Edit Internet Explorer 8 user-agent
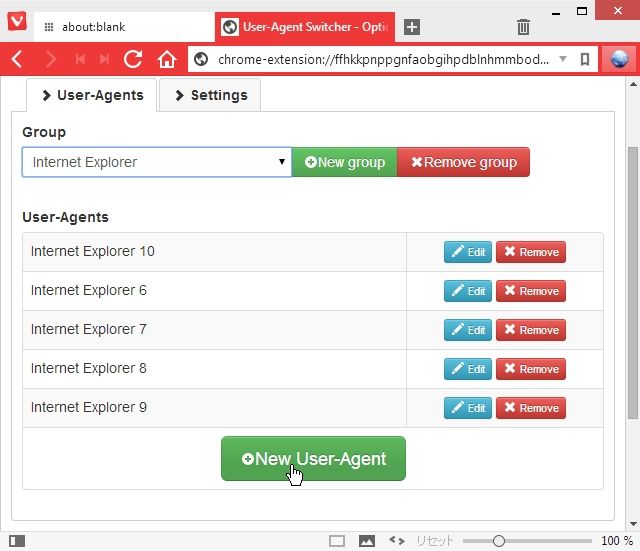This screenshot has height=551, width=640. pos(468,369)
